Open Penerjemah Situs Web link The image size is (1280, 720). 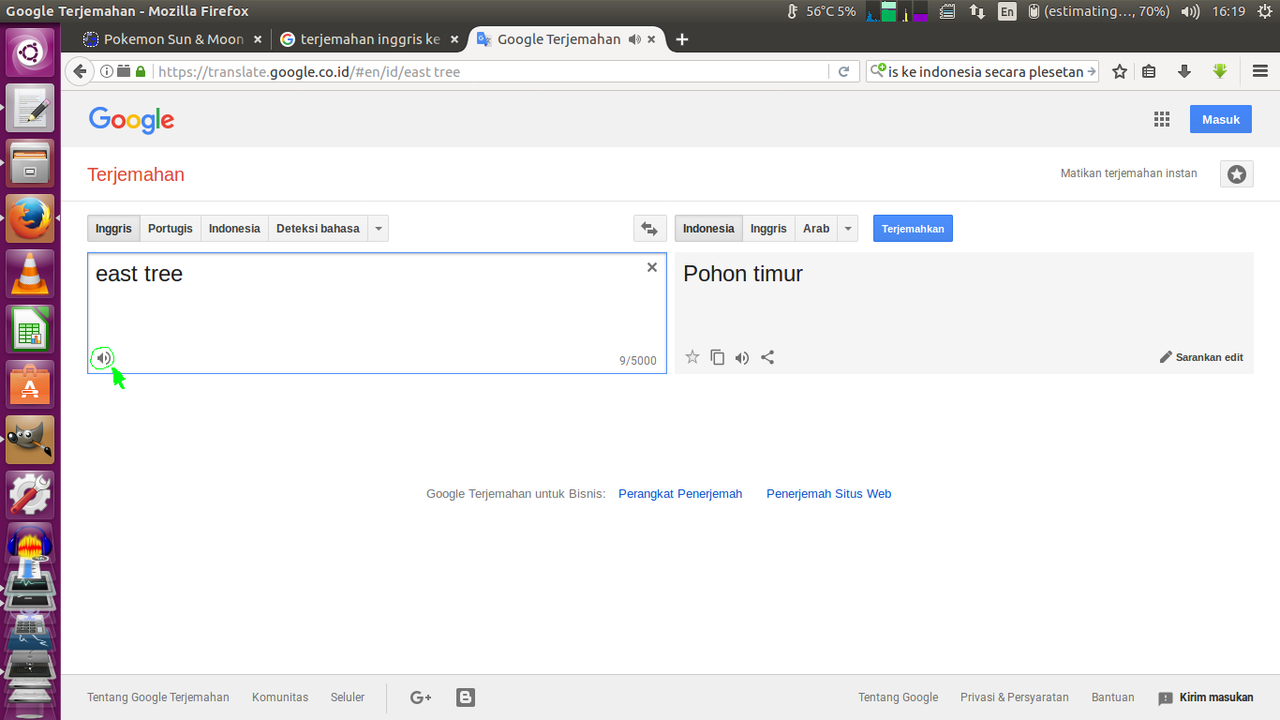pos(828,493)
